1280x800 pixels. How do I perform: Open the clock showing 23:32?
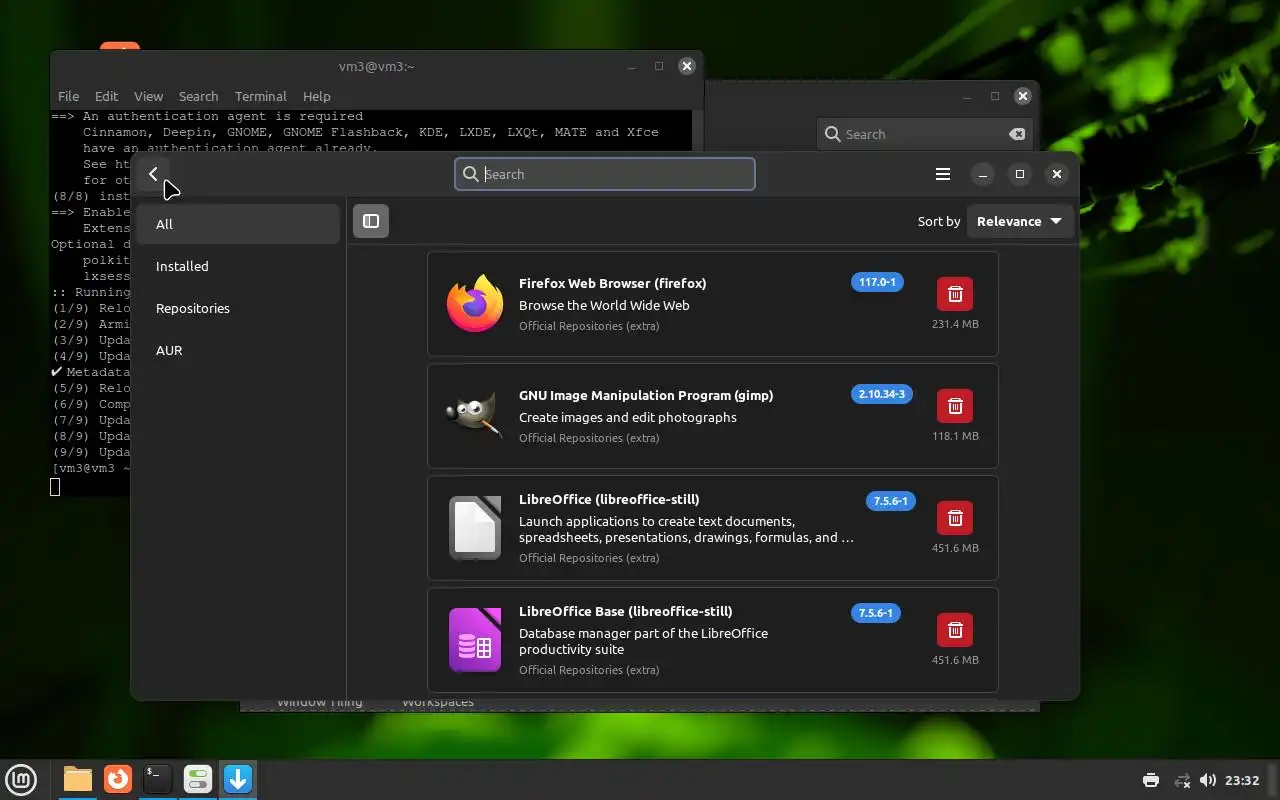1241,780
